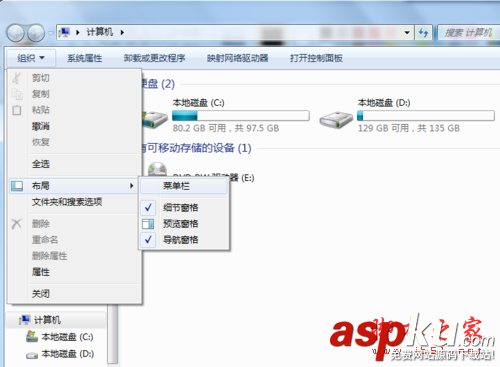Select 本地磁盘 (D:) in the navigation tree

(68, 353)
